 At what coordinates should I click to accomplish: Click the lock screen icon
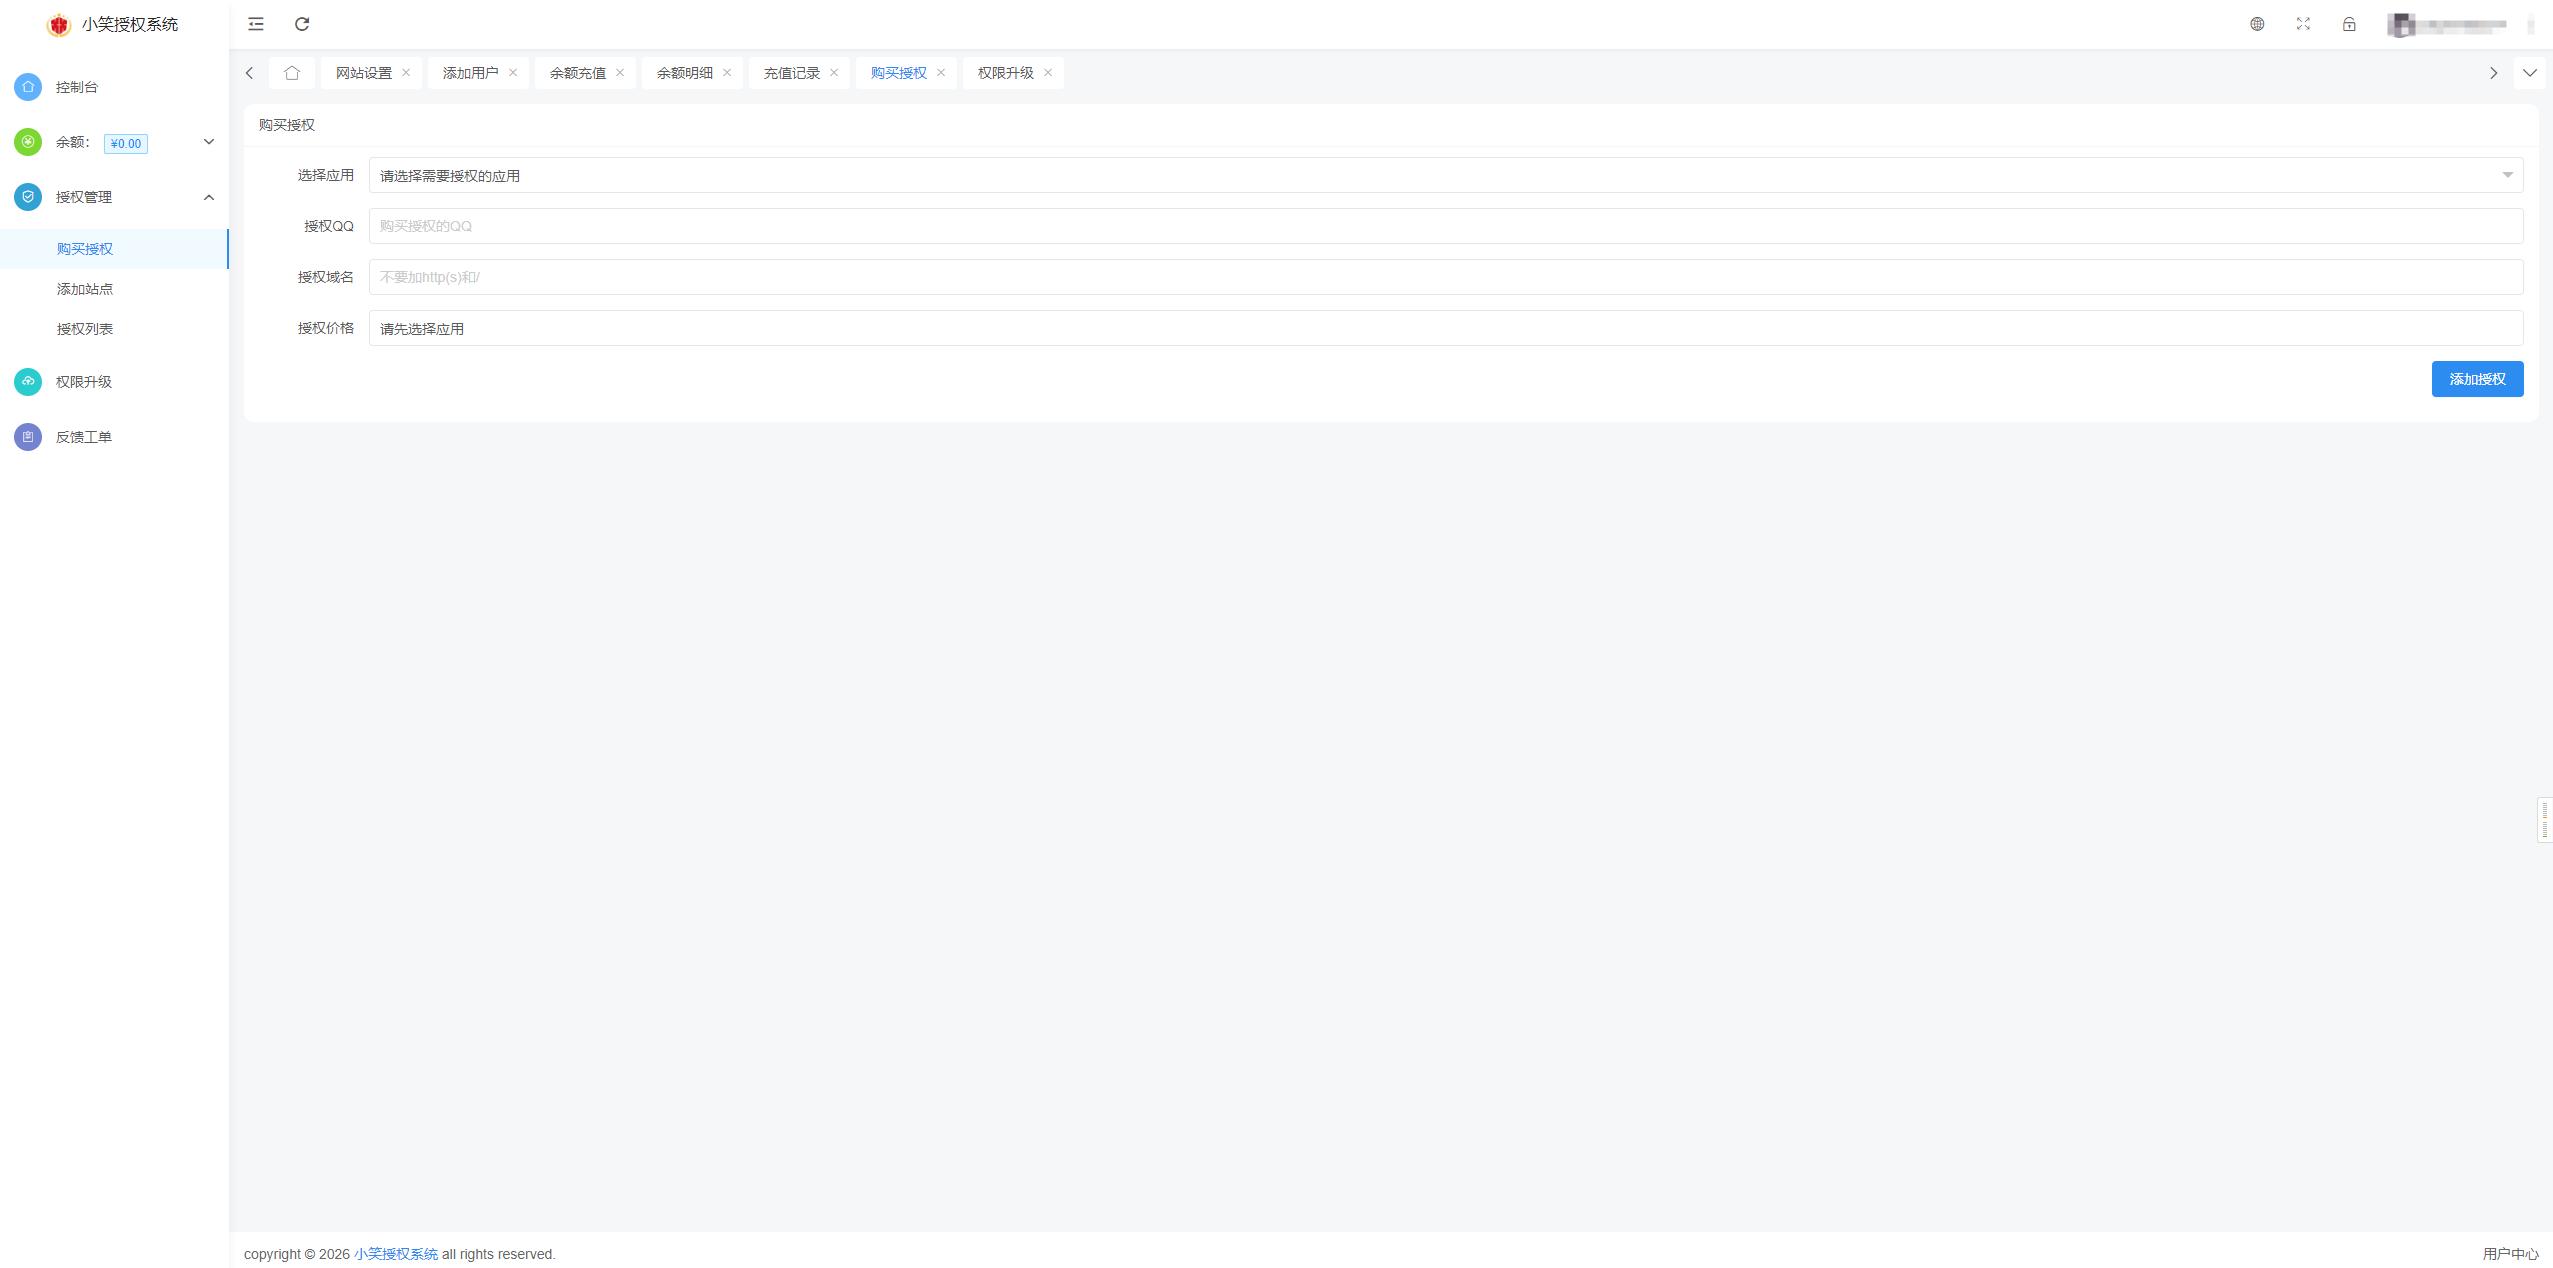2349,24
